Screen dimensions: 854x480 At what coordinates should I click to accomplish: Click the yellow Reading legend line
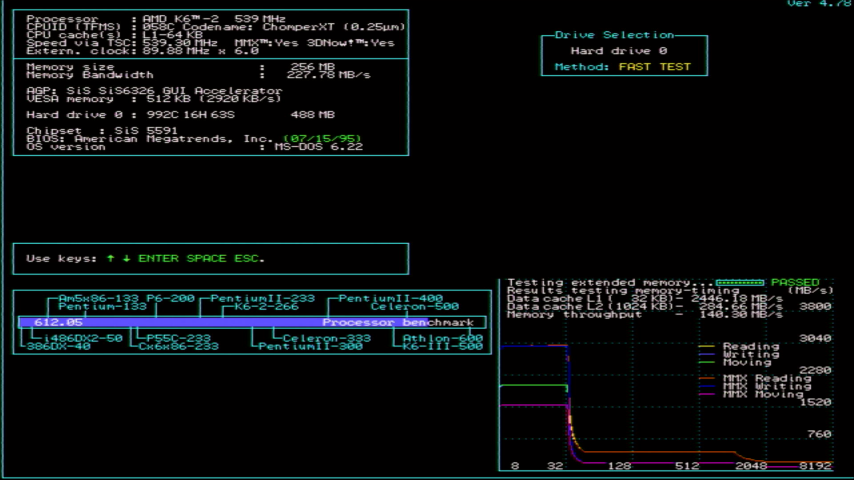707,346
